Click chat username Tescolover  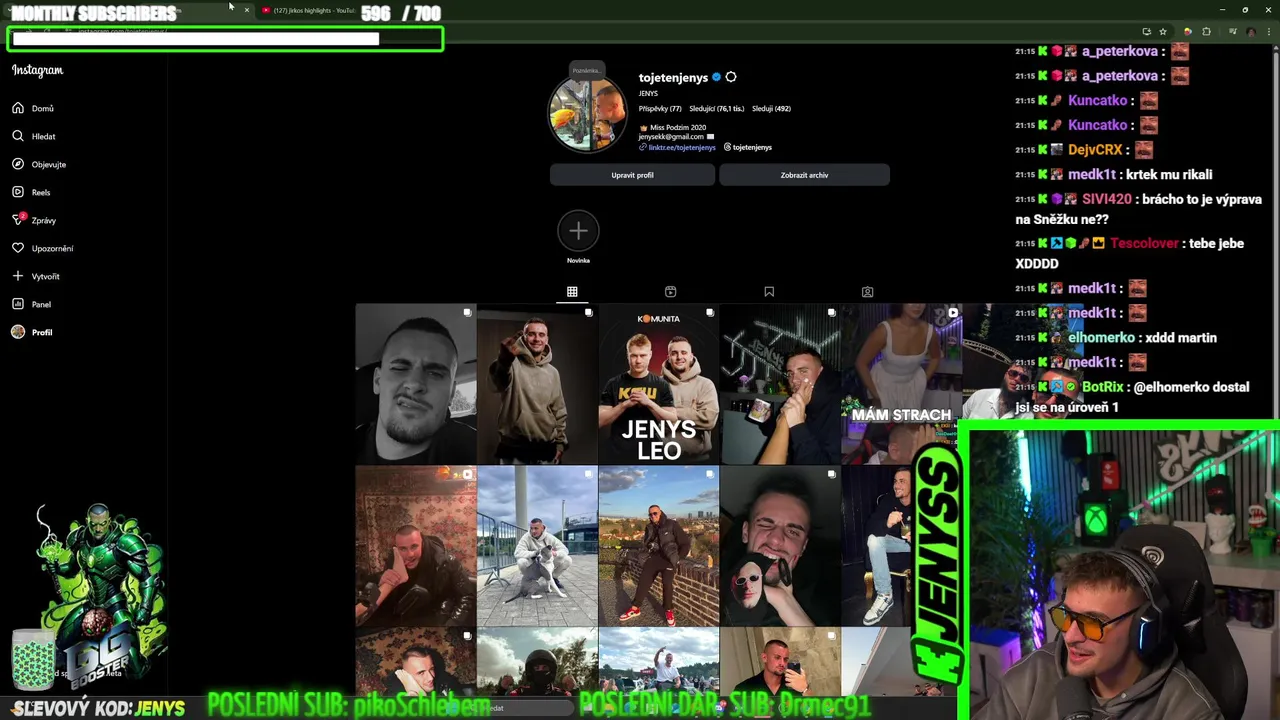(1144, 243)
